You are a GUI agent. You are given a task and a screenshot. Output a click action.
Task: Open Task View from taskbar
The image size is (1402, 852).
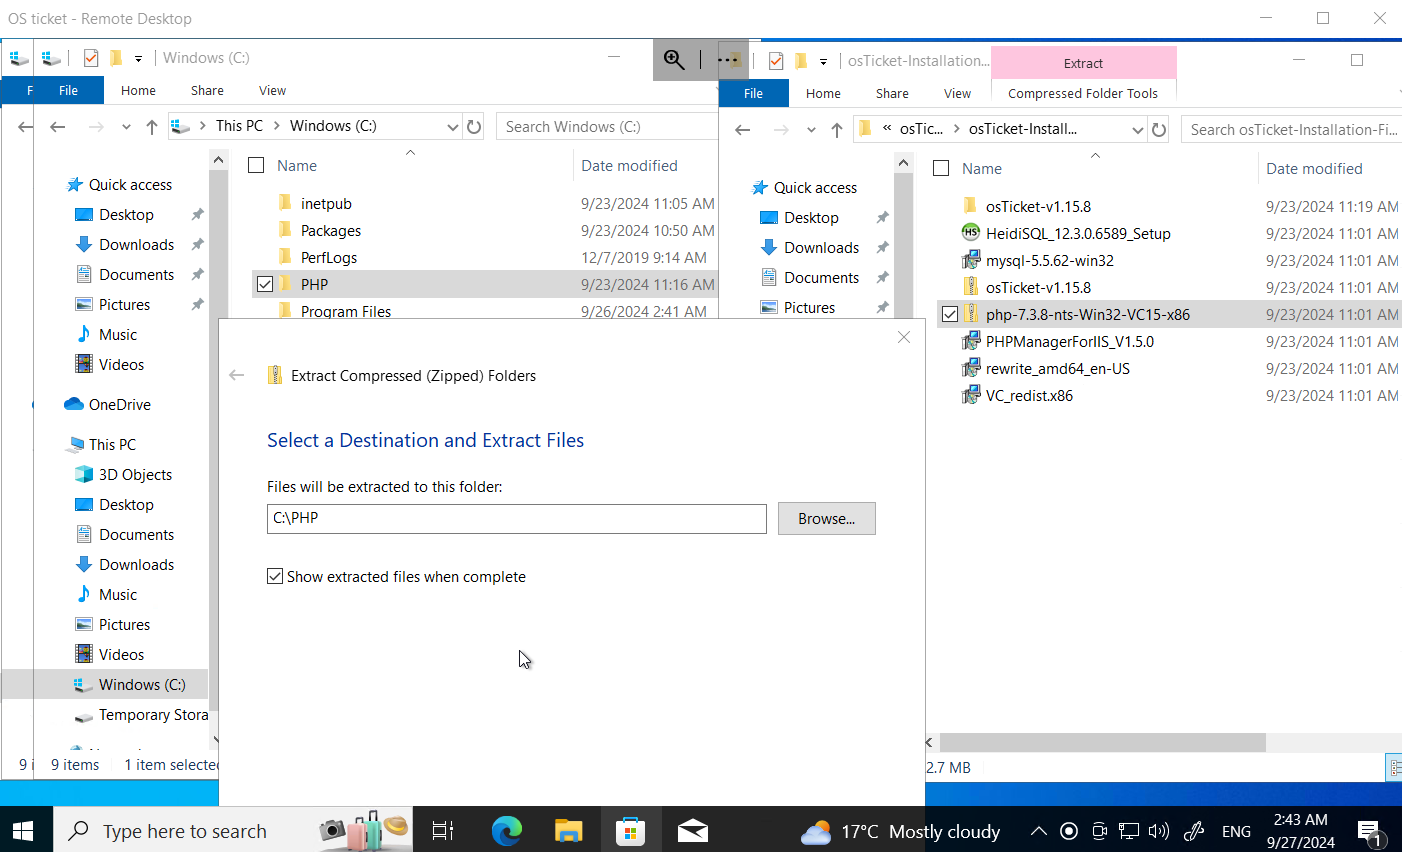[x=443, y=830]
